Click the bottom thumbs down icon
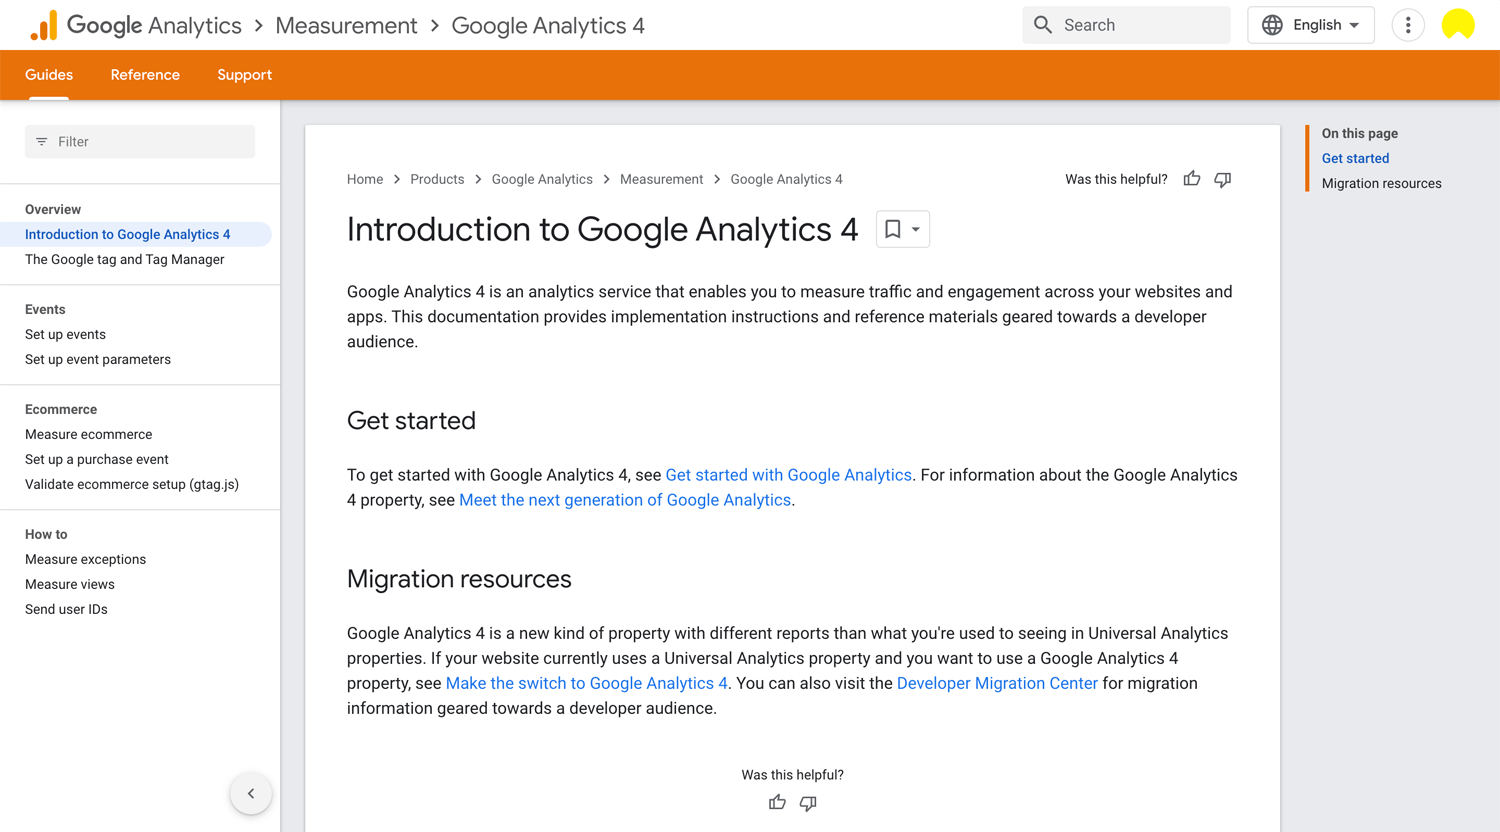This screenshot has height=832, width=1500. point(808,803)
